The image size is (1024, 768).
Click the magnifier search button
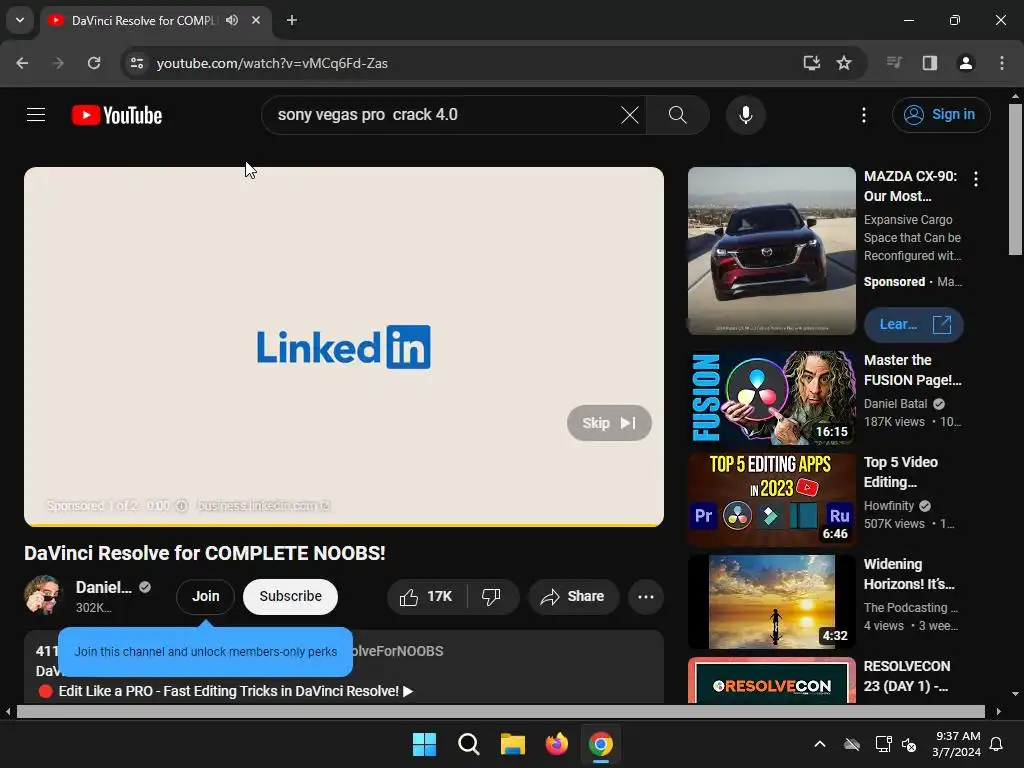click(677, 115)
